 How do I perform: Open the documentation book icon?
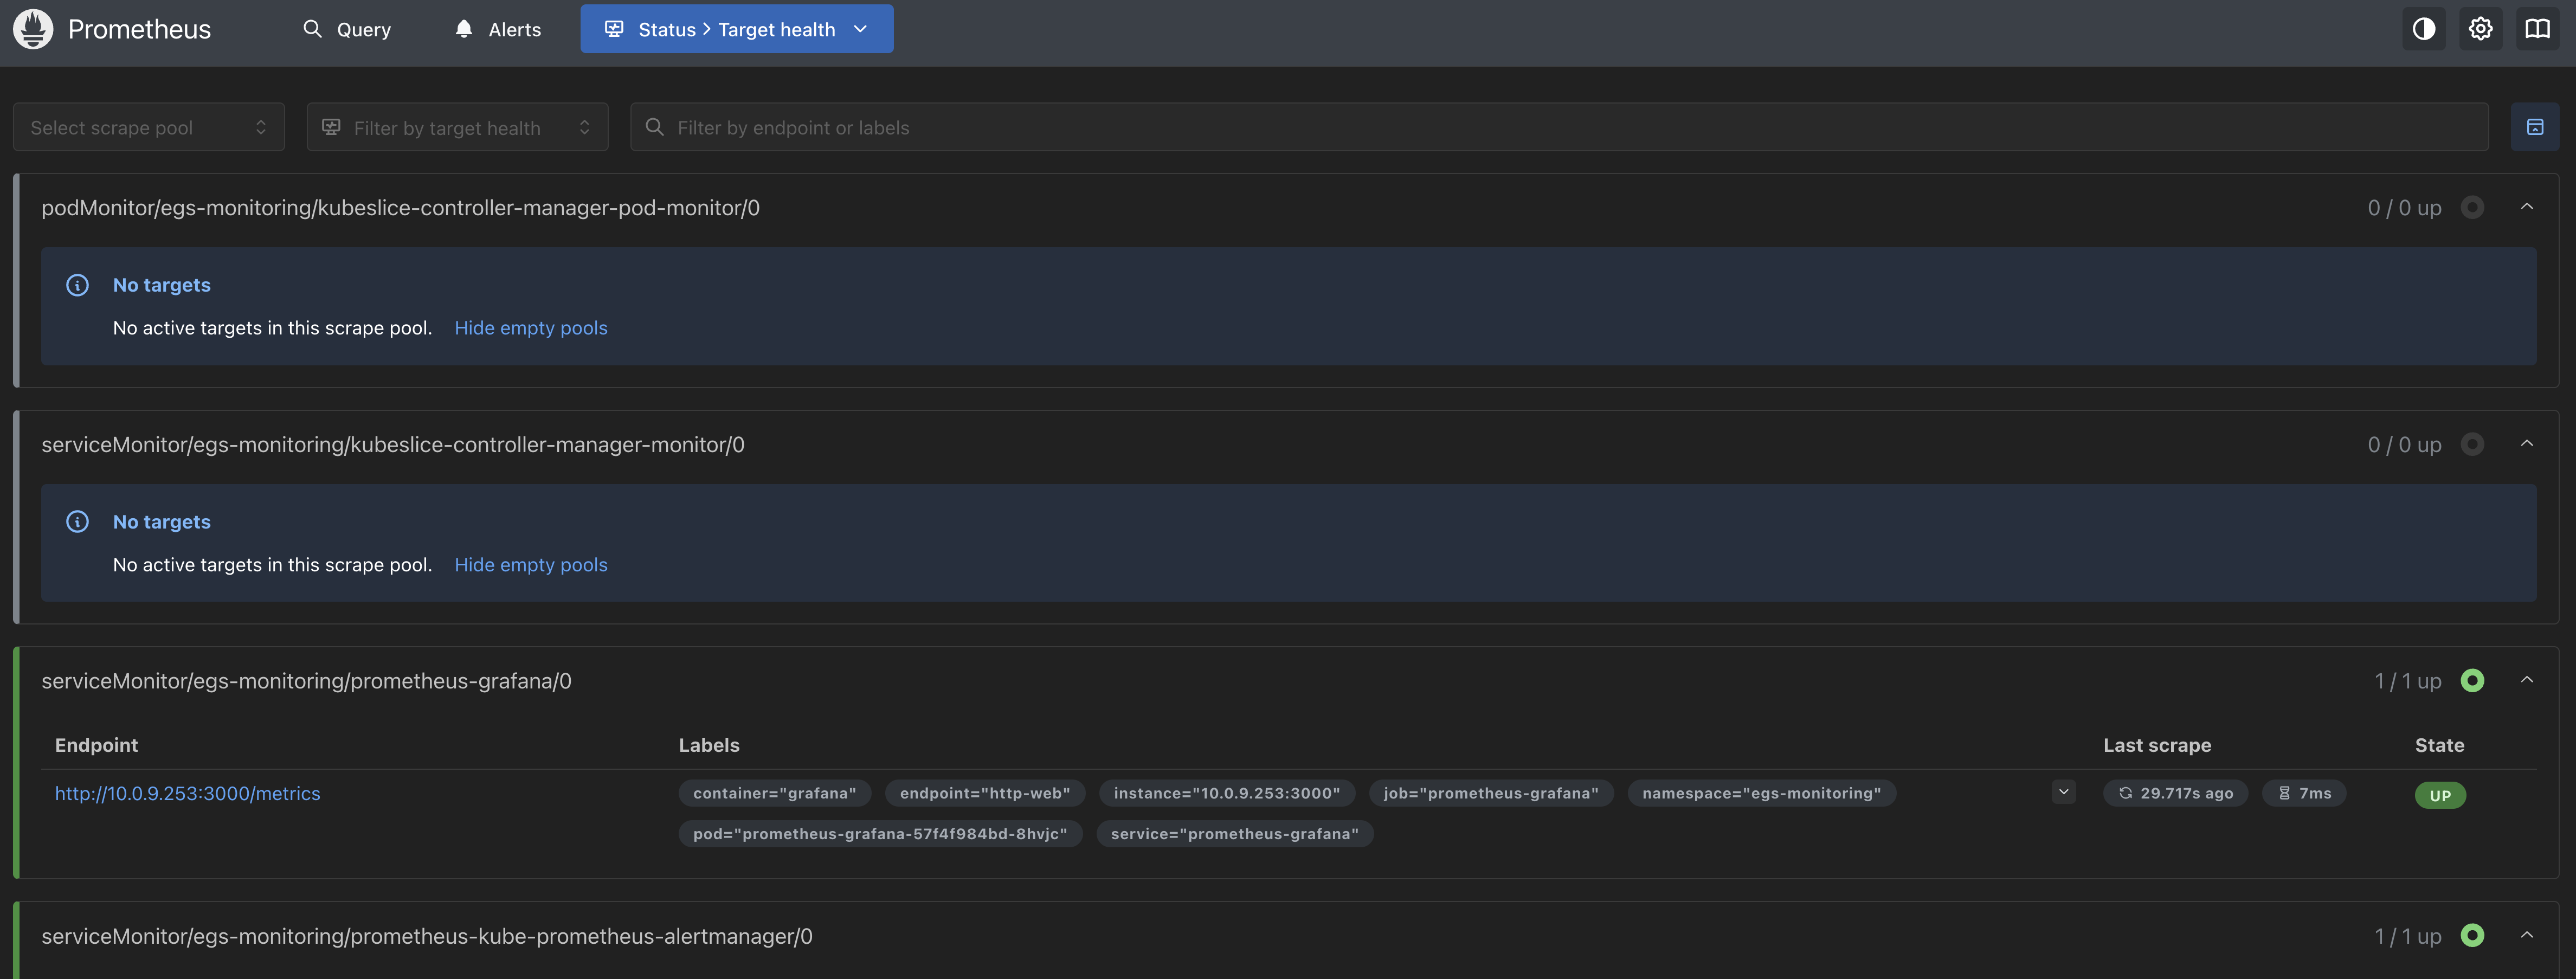pyautogui.click(x=2537, y=29)
